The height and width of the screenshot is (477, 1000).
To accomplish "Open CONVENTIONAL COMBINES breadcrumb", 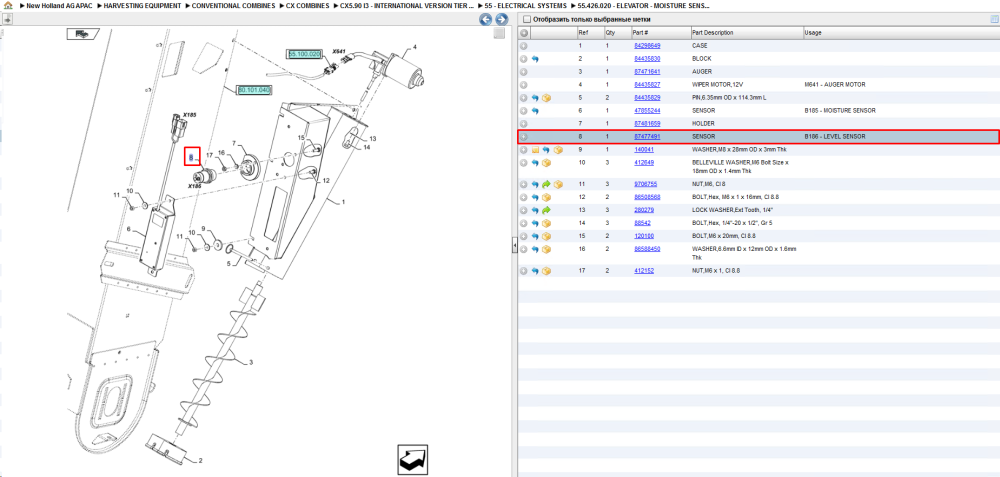I will tap(233, 5).
